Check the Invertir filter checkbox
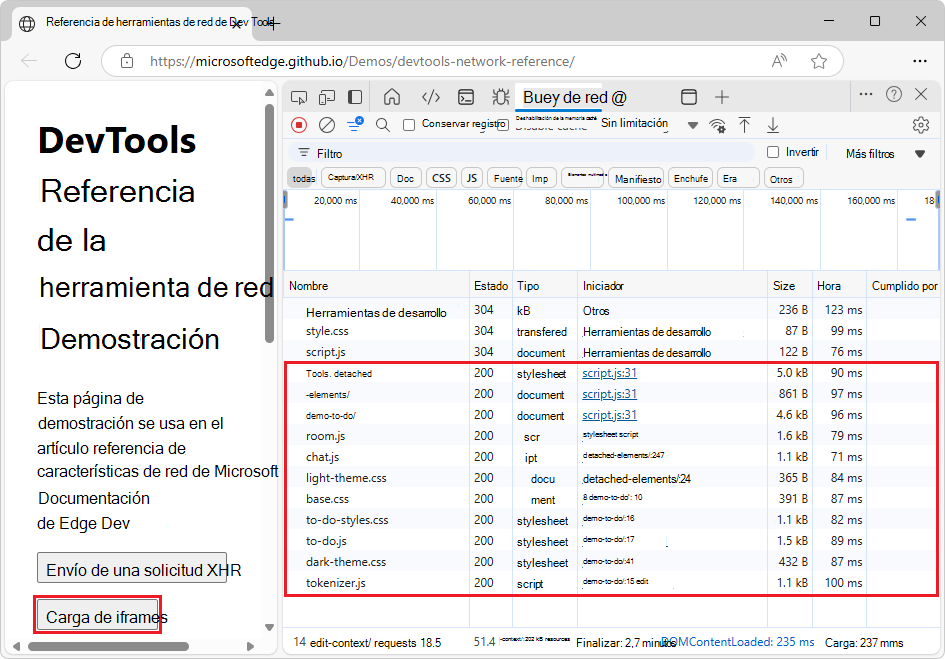This screenshot has height=659, width=945. [x=774, y=154]
